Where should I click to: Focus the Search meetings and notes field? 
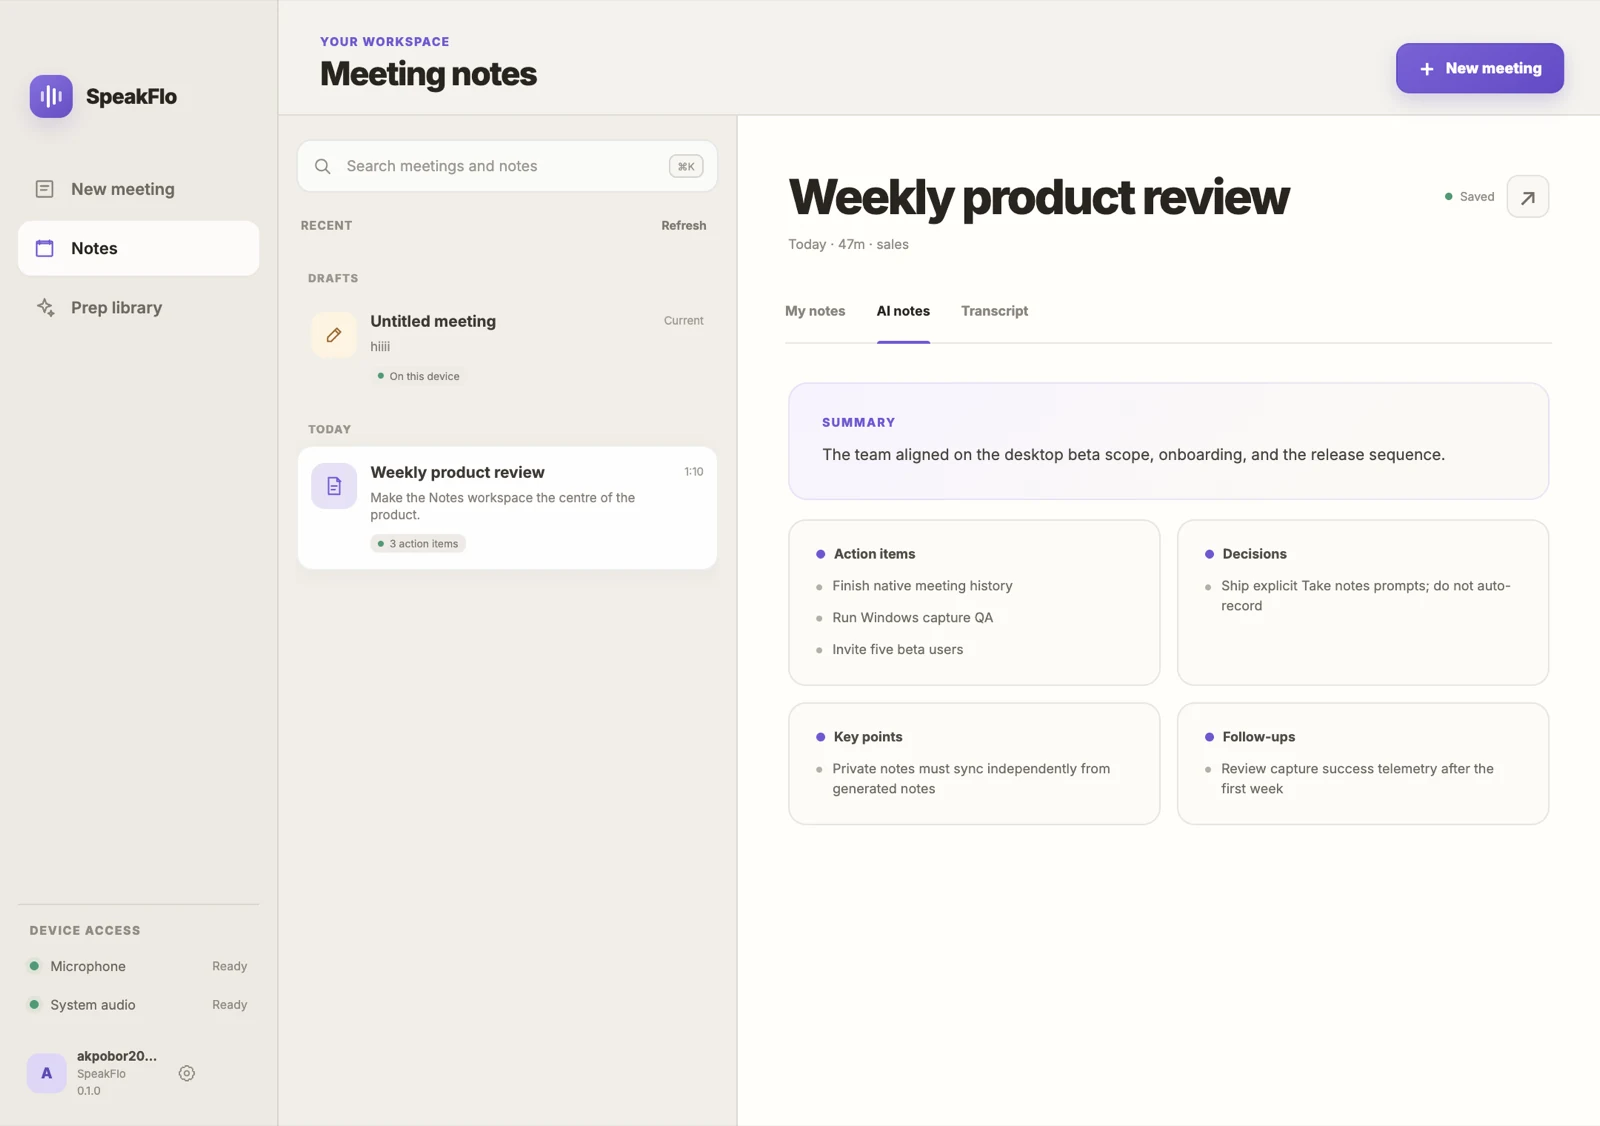507,166
